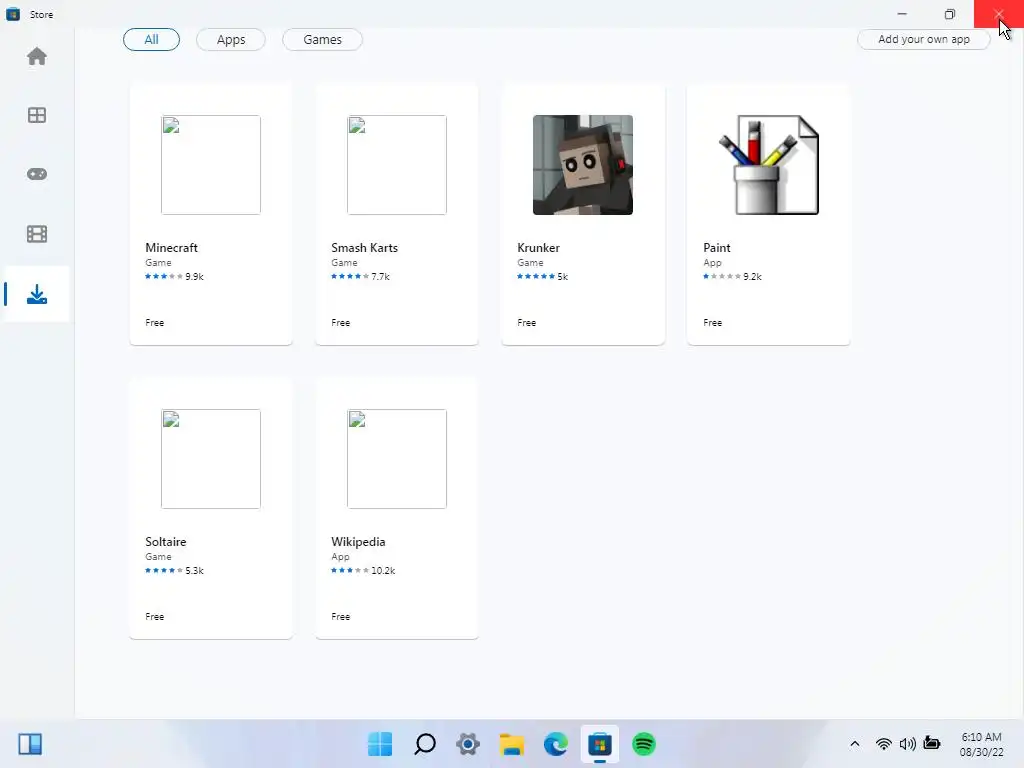Click the Free price on Krunker card
1024x768 pixels.
click(x=526, y=323)
